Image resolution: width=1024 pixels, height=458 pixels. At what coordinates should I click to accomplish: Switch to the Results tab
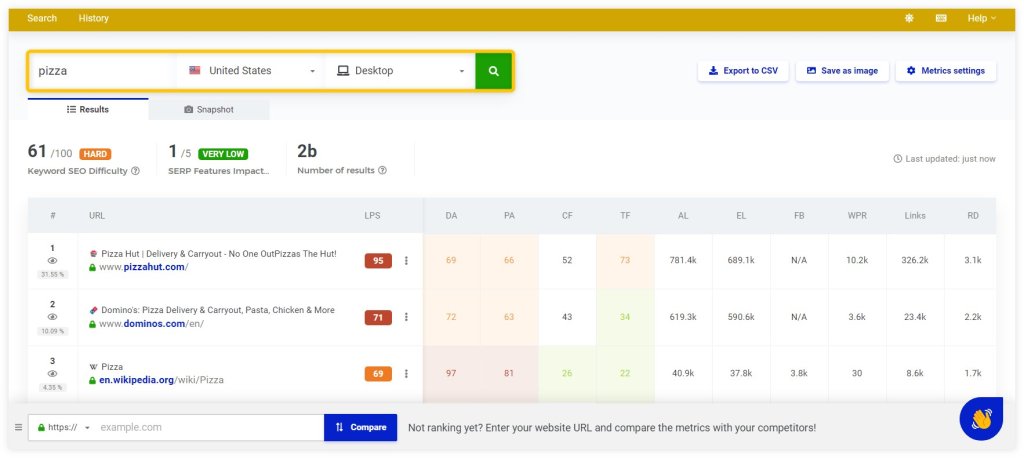point(88,109)
